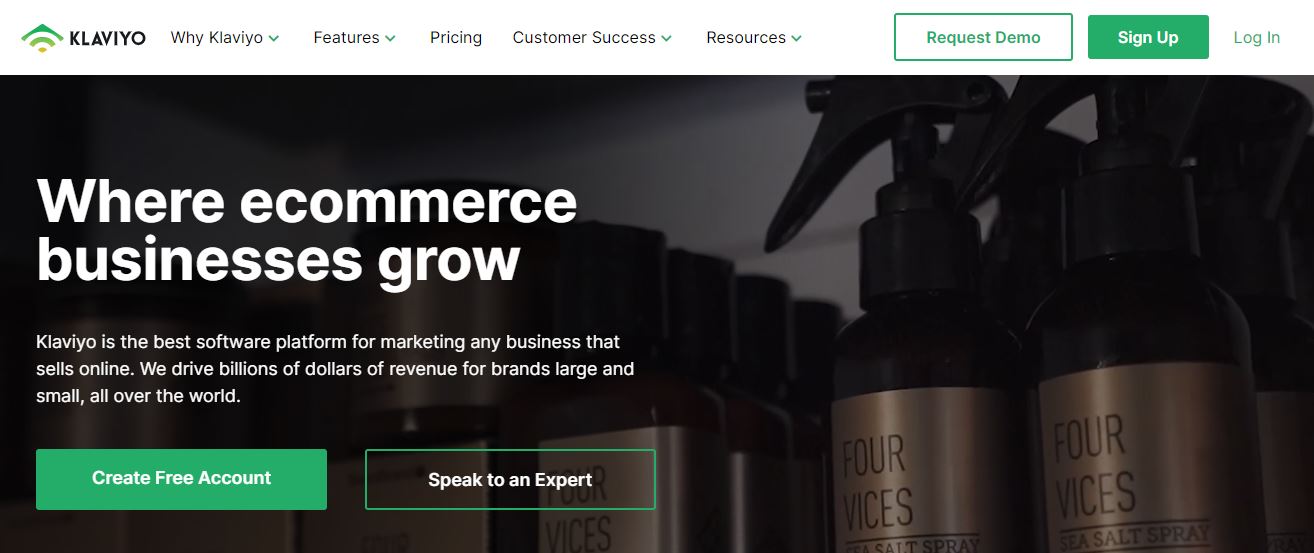The image size is (1314, 553).
Task: Expand the Why Klaviyo dropdown chevron
Action: 274,39
